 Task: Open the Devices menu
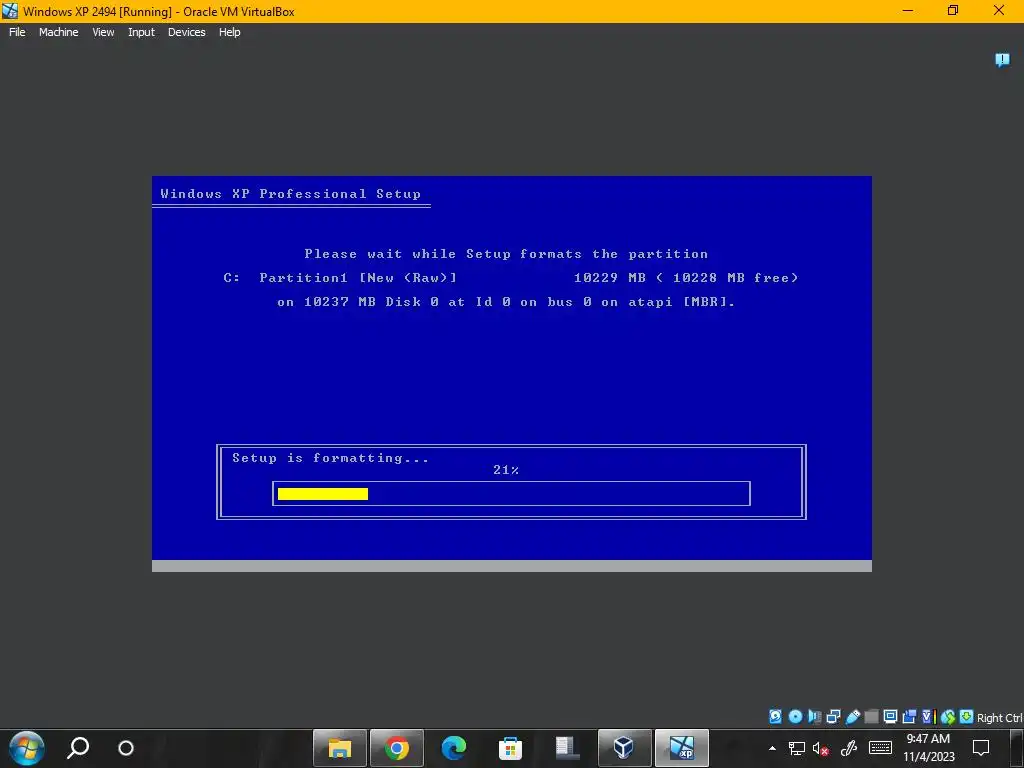[187, 32]
